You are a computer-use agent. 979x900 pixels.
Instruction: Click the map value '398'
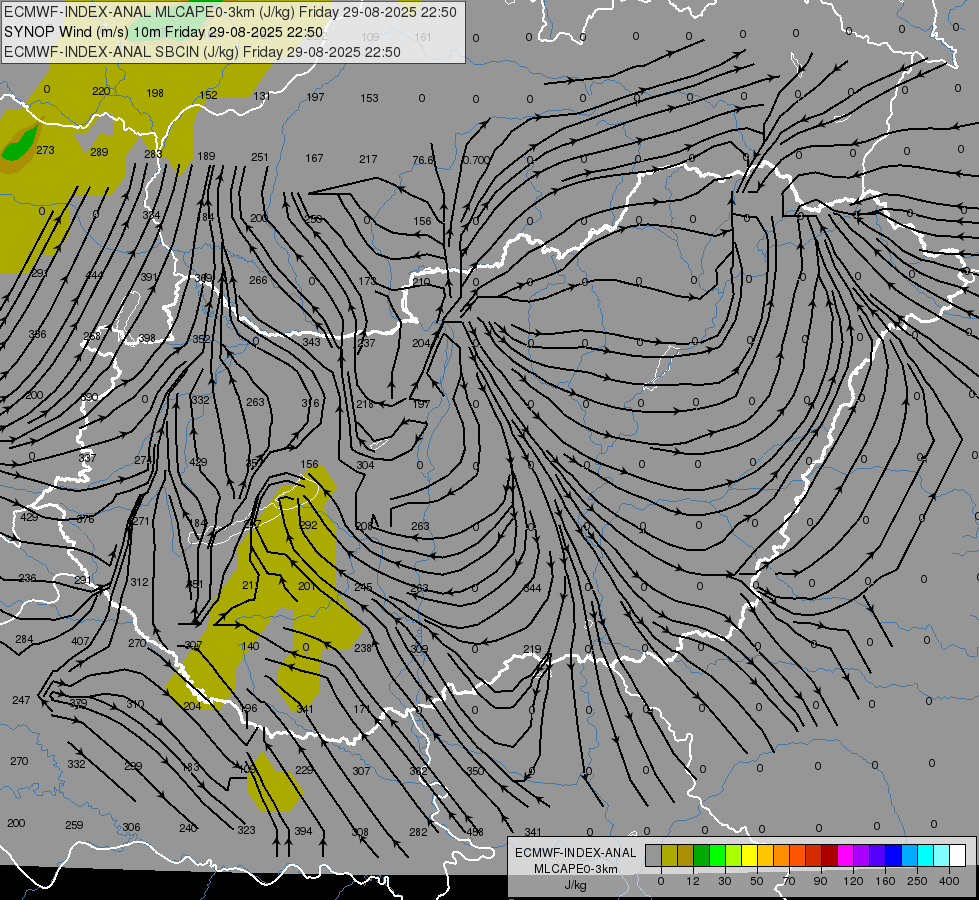click(x=147, y=339)
